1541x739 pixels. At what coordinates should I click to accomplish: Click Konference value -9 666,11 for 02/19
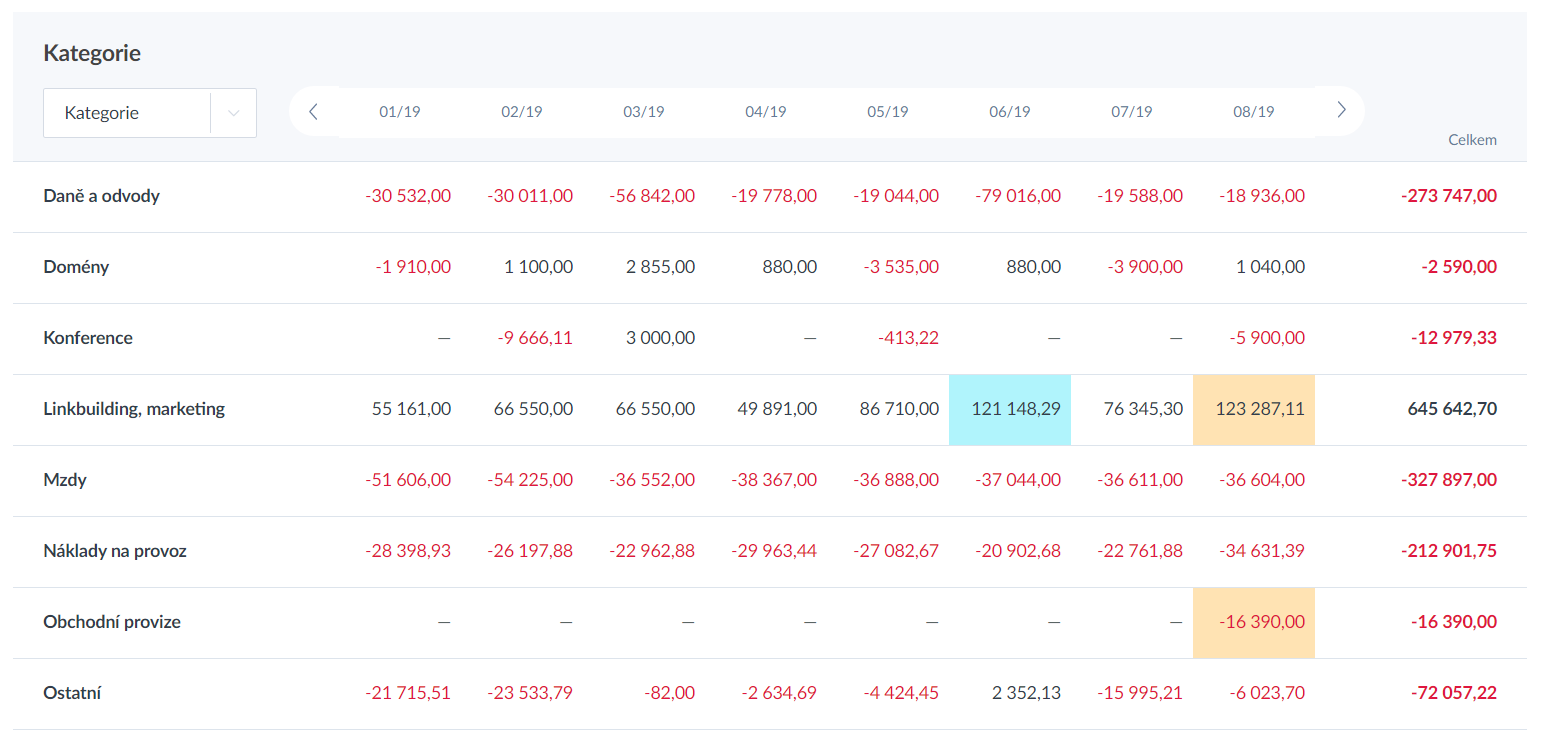[x=535, y=338]
